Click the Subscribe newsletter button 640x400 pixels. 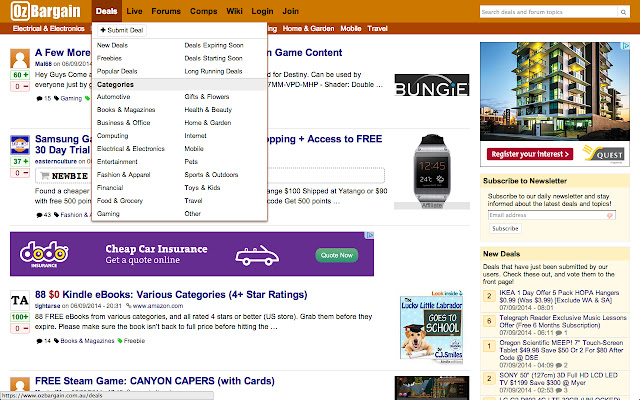(x=505, y=229)
